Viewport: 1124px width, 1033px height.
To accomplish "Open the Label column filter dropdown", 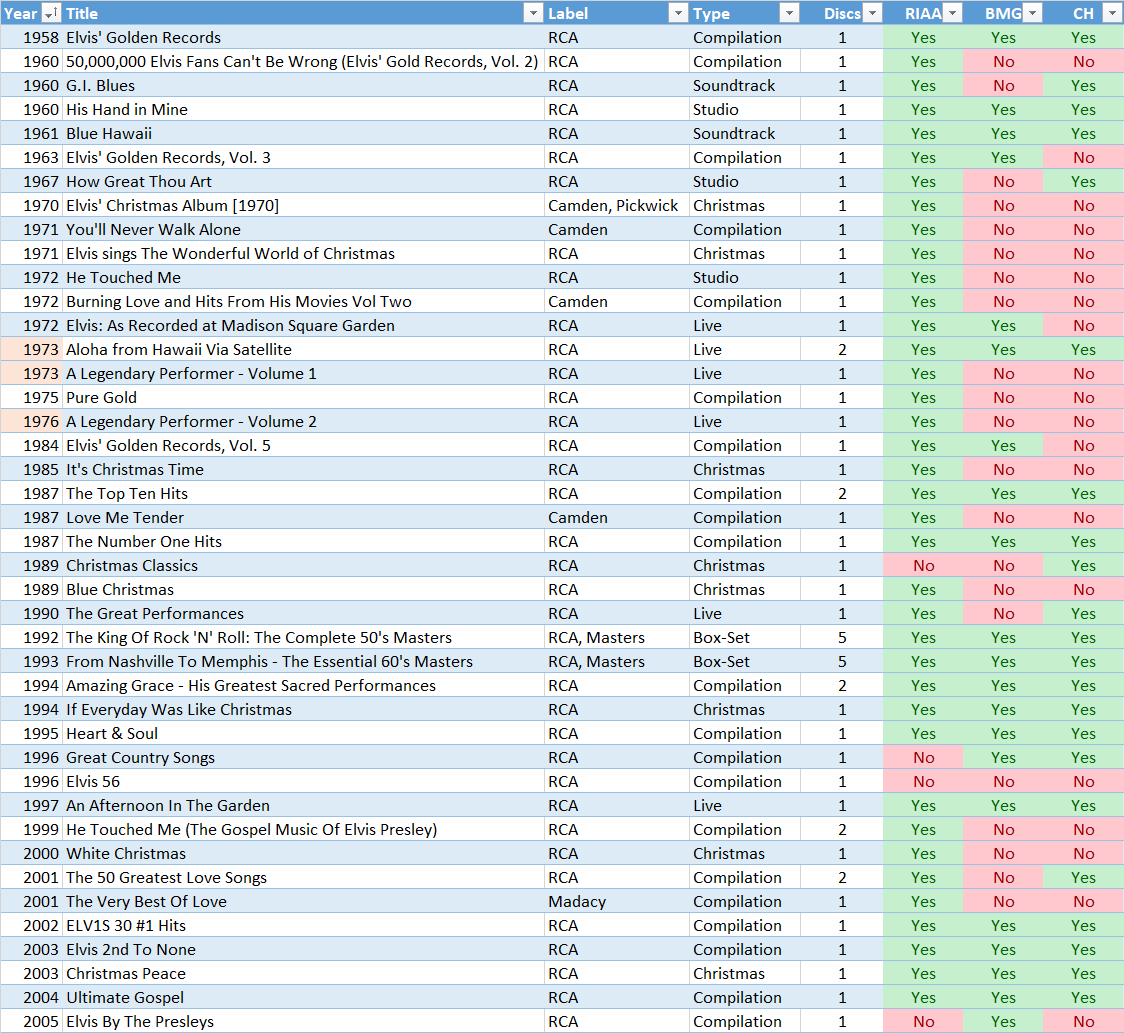I will click(677, 13).
